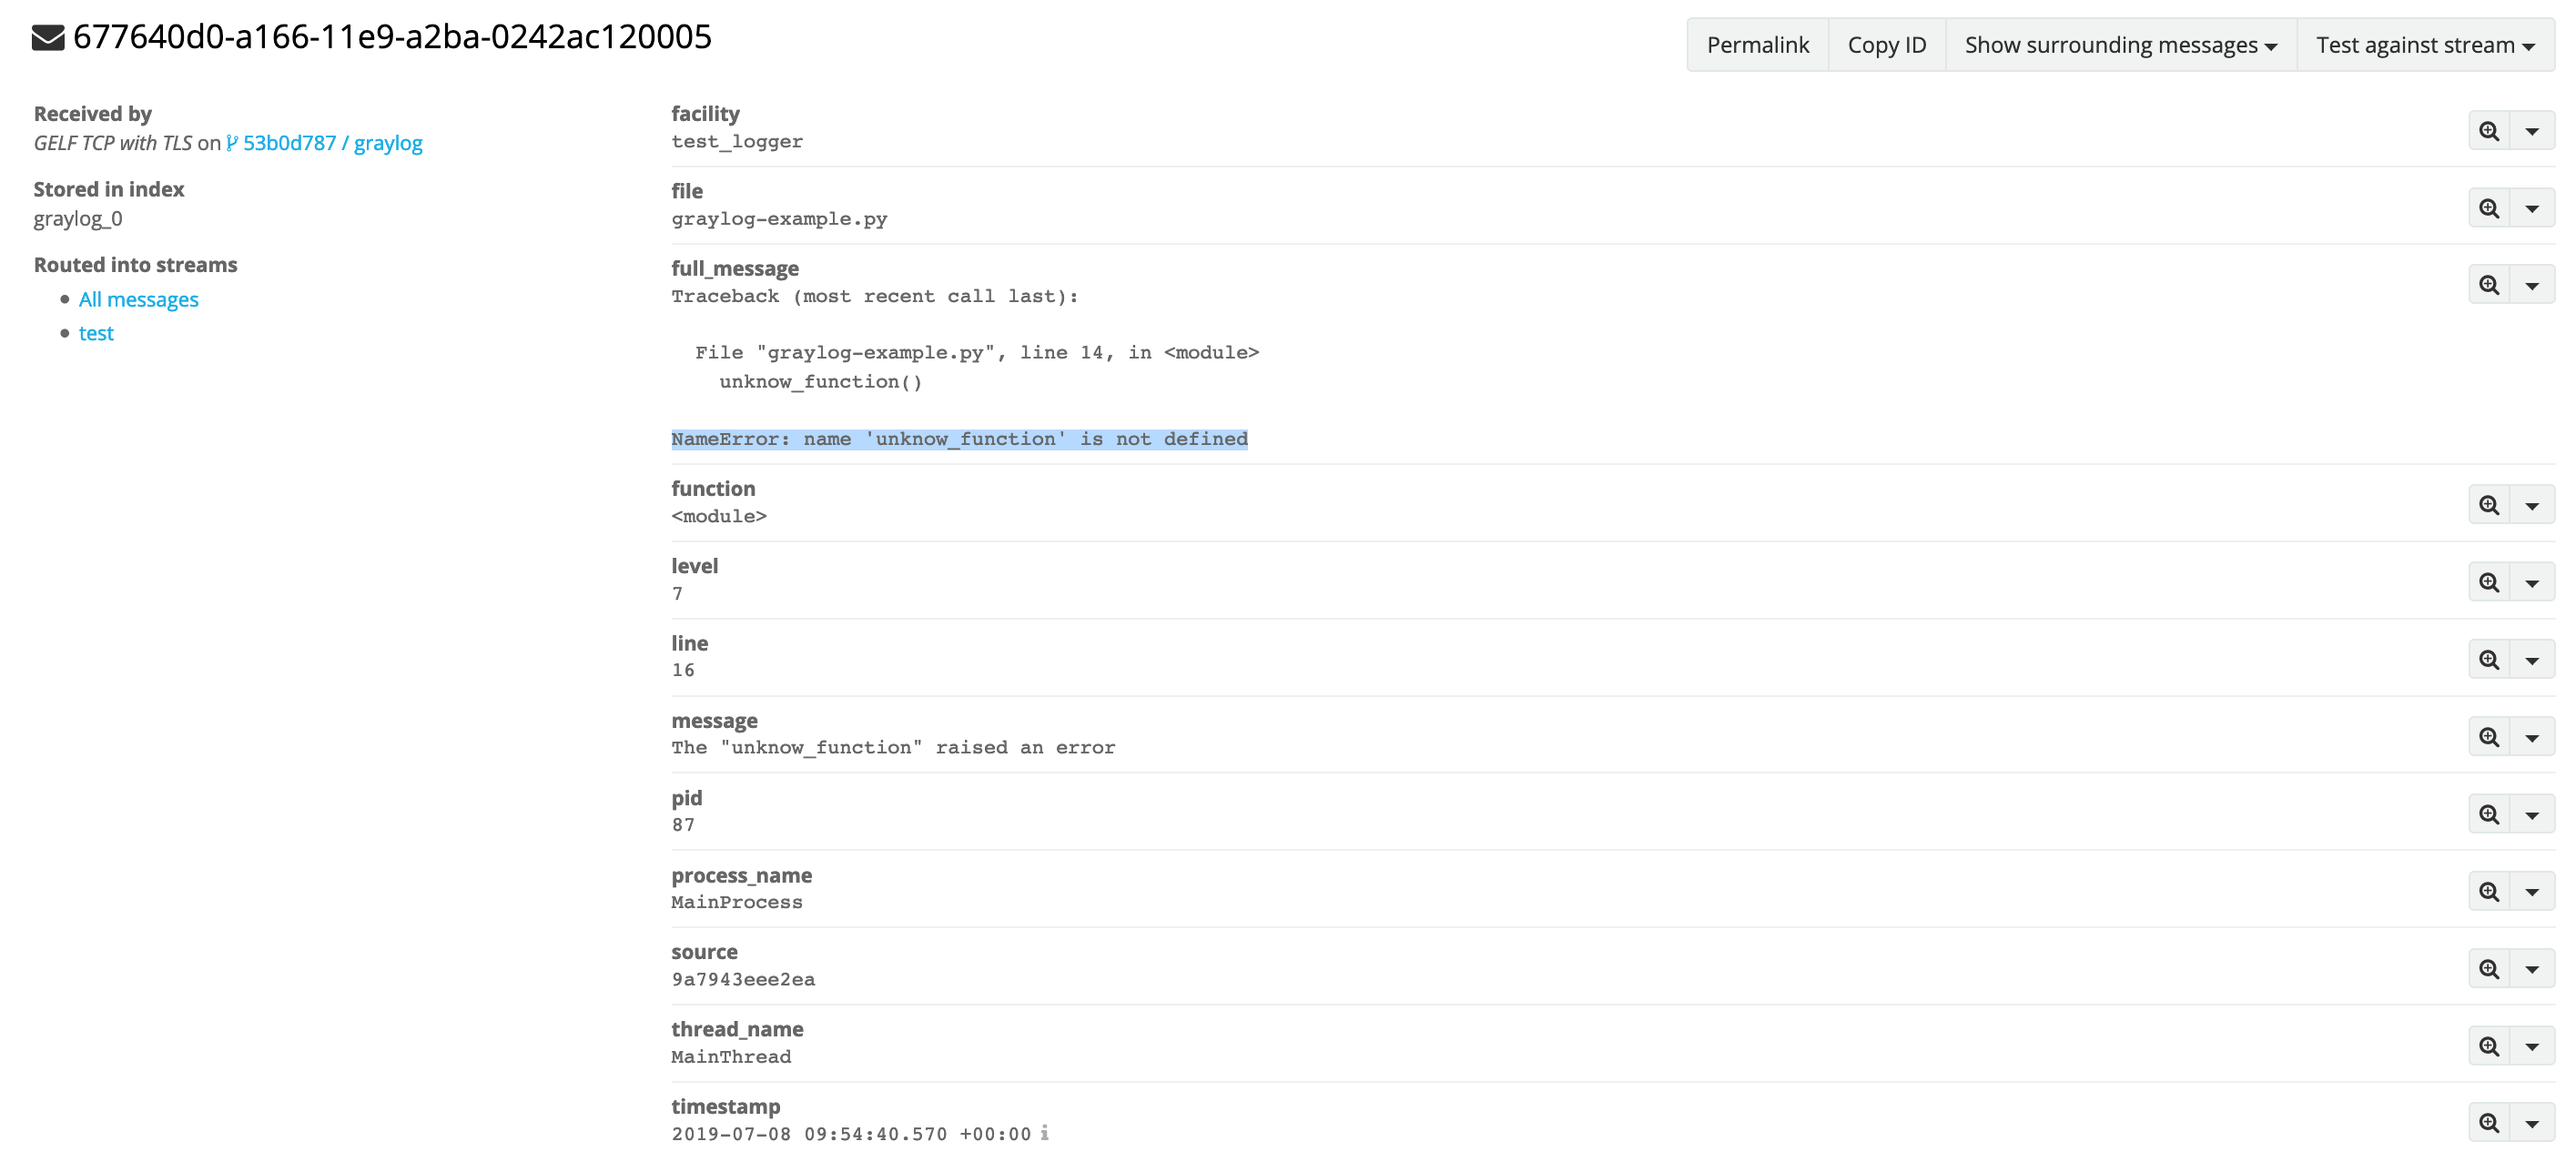Open the graylog input link under Received by
The image size is (2576, 1172).
(x=389, y=142)
